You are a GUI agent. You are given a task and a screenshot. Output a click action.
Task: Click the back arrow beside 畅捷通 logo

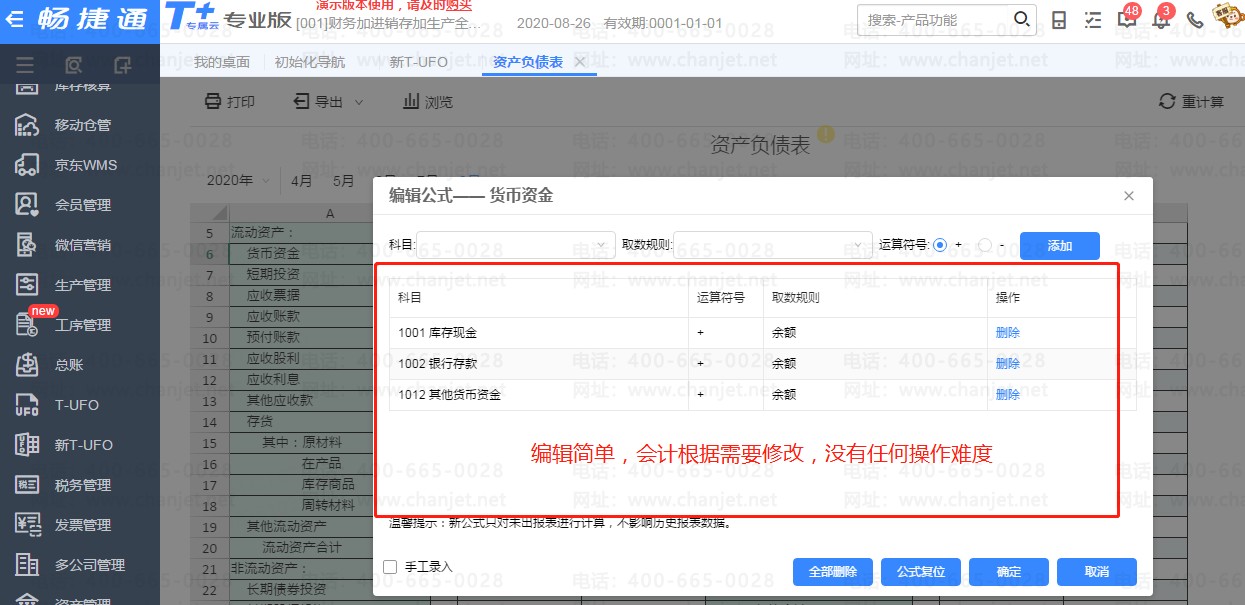point(14,20)
